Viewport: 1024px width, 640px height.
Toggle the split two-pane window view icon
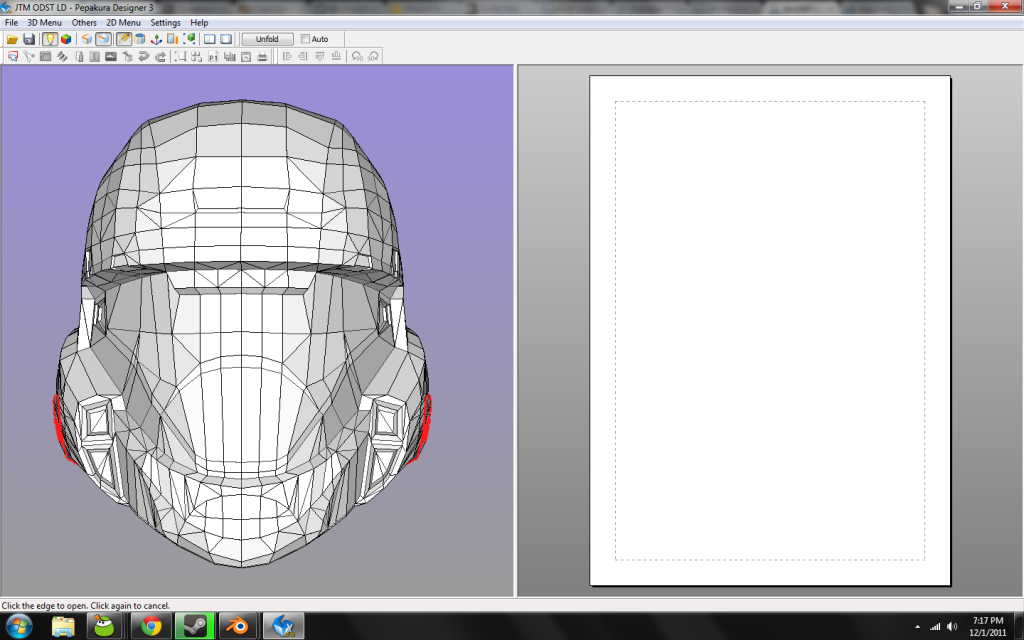point(210,39)
